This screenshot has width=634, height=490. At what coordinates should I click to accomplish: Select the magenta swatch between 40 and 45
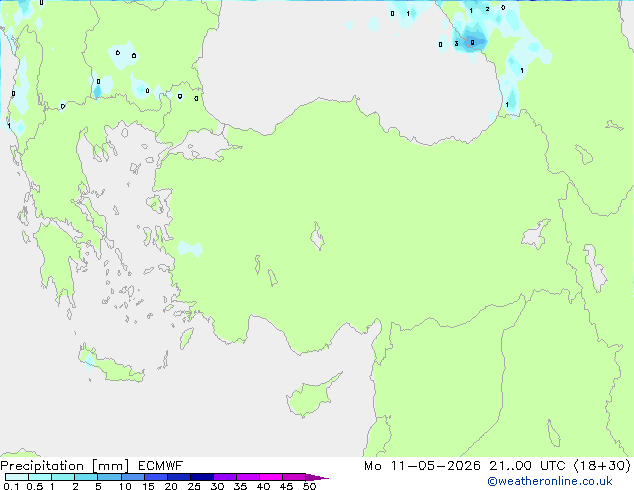pyautogui.click(x=271, y=477)
